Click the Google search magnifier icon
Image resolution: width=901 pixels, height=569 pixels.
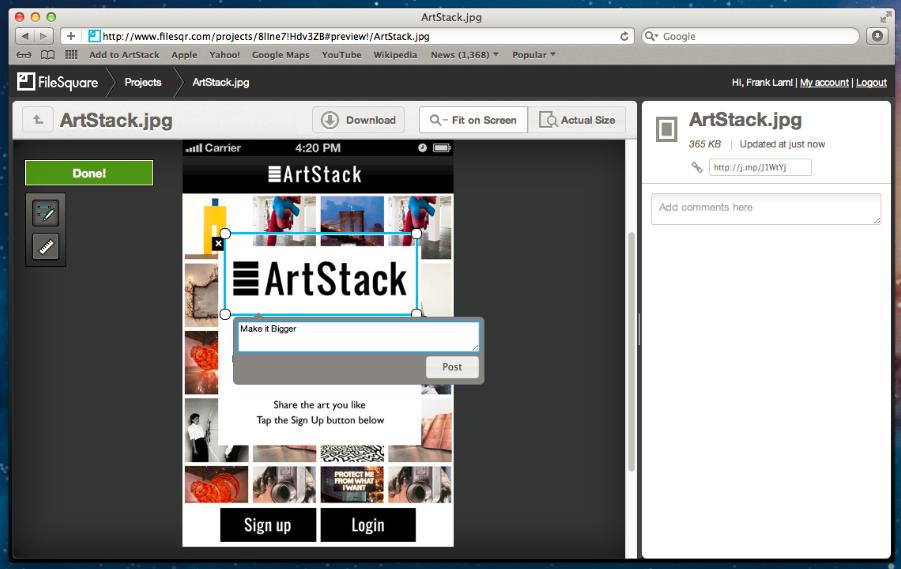[x=651, y=36]
